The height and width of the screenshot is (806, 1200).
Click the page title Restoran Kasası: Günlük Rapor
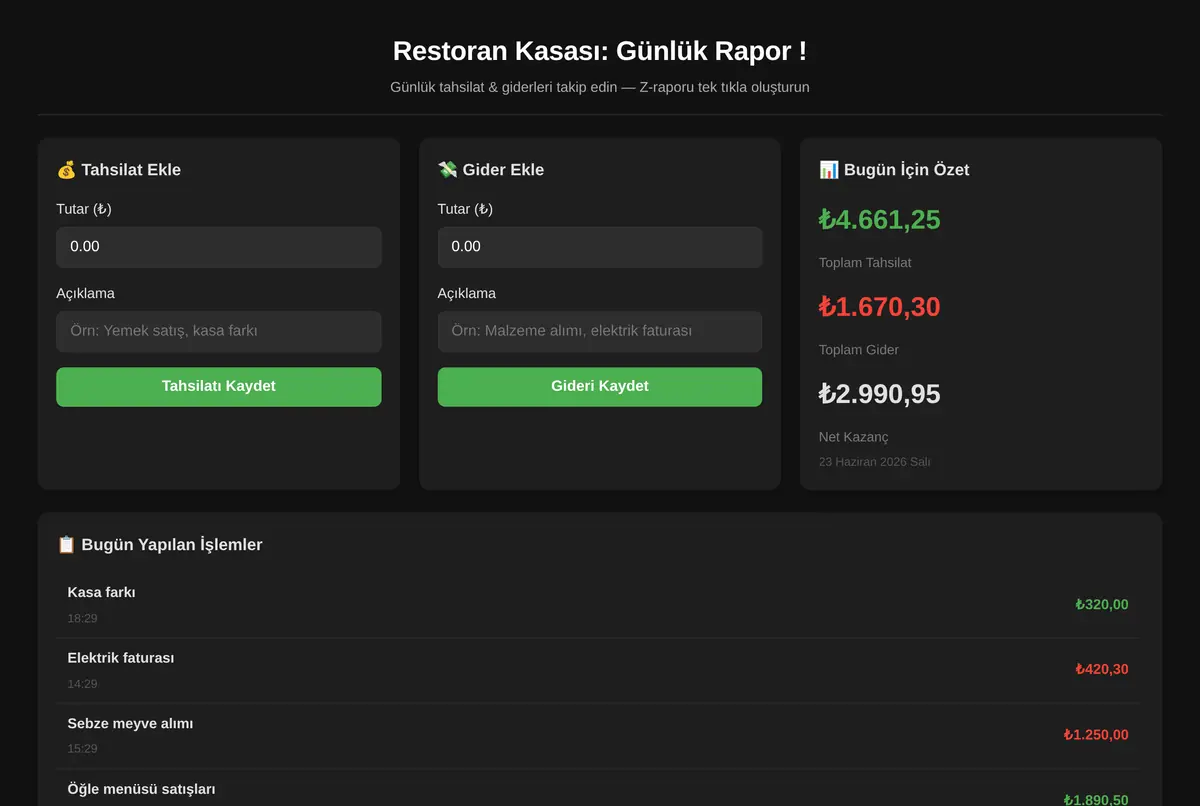(x=600, y=51)
